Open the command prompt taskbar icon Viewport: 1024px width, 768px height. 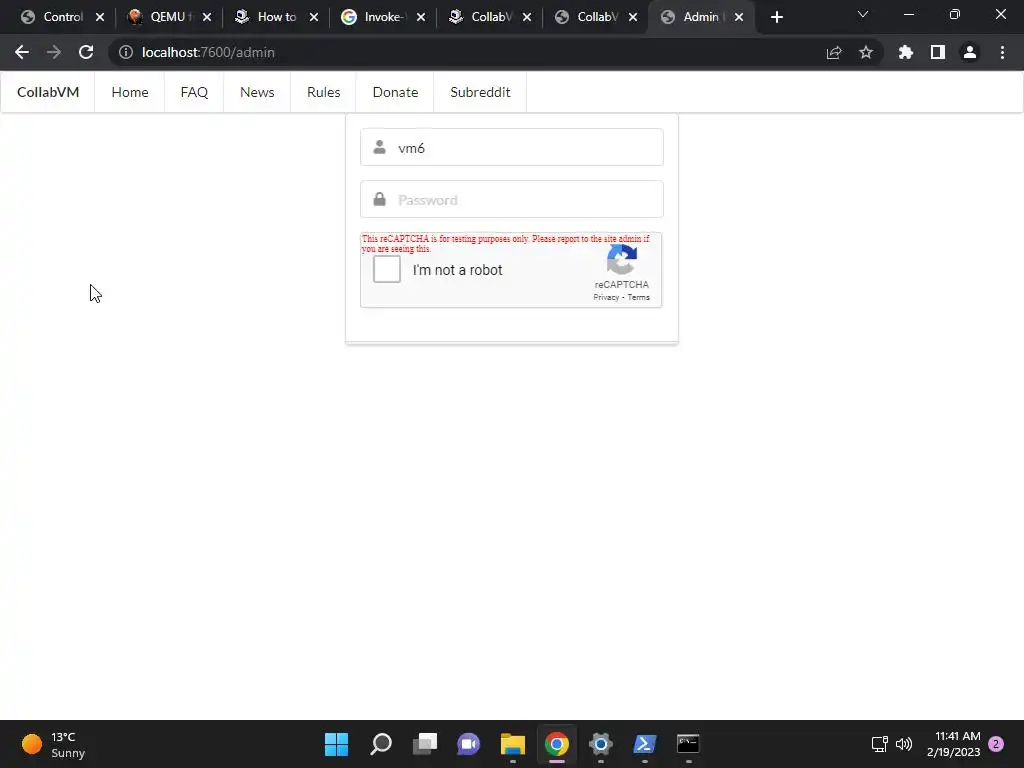coord(688,744)
